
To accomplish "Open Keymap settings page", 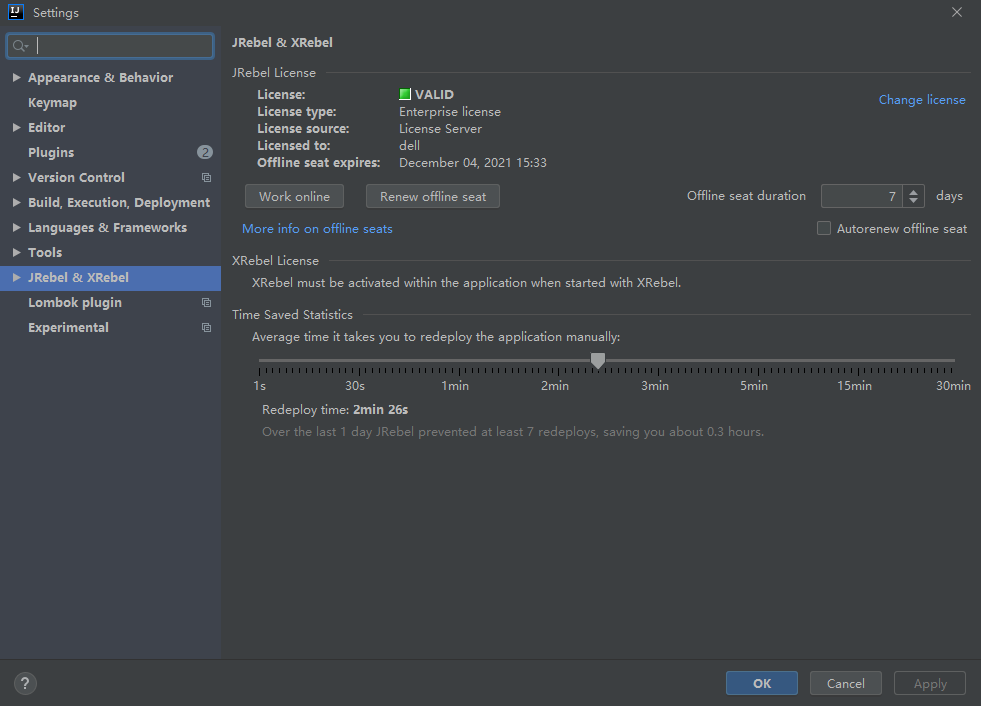I will click(x=53, y=103).
